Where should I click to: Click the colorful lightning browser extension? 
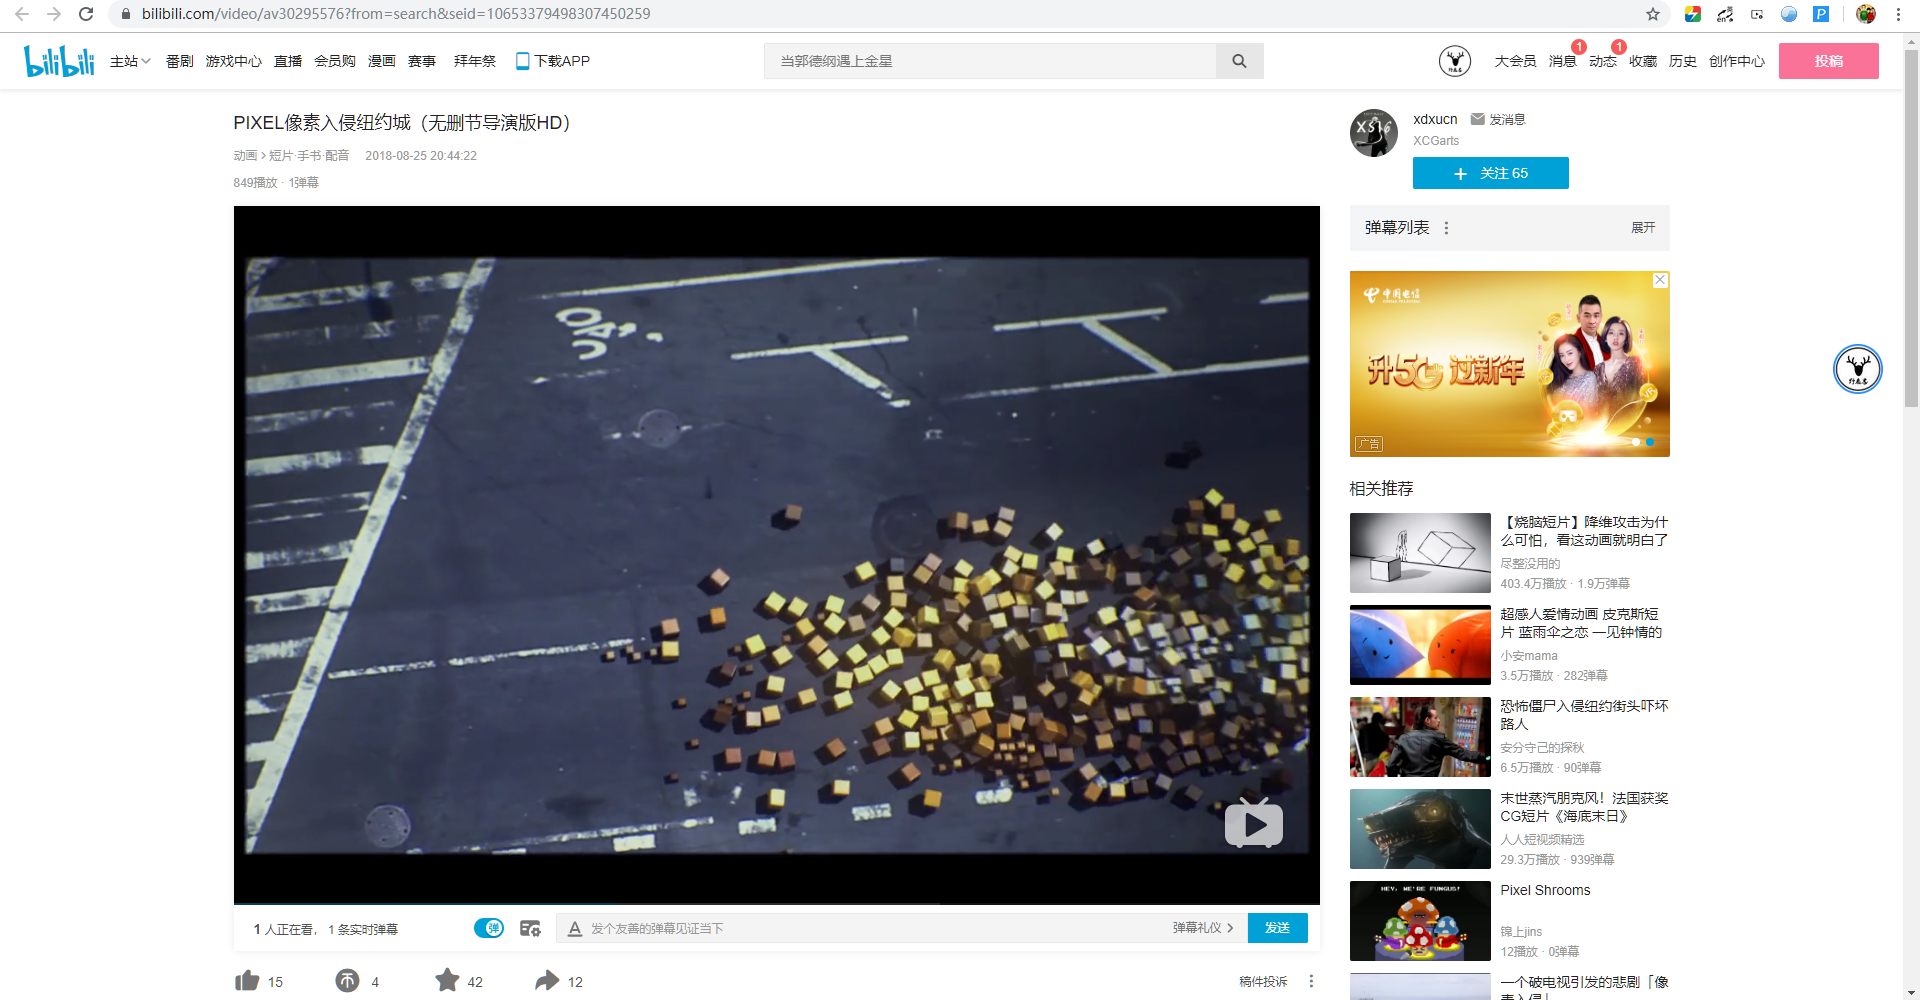click(1693, 14)
